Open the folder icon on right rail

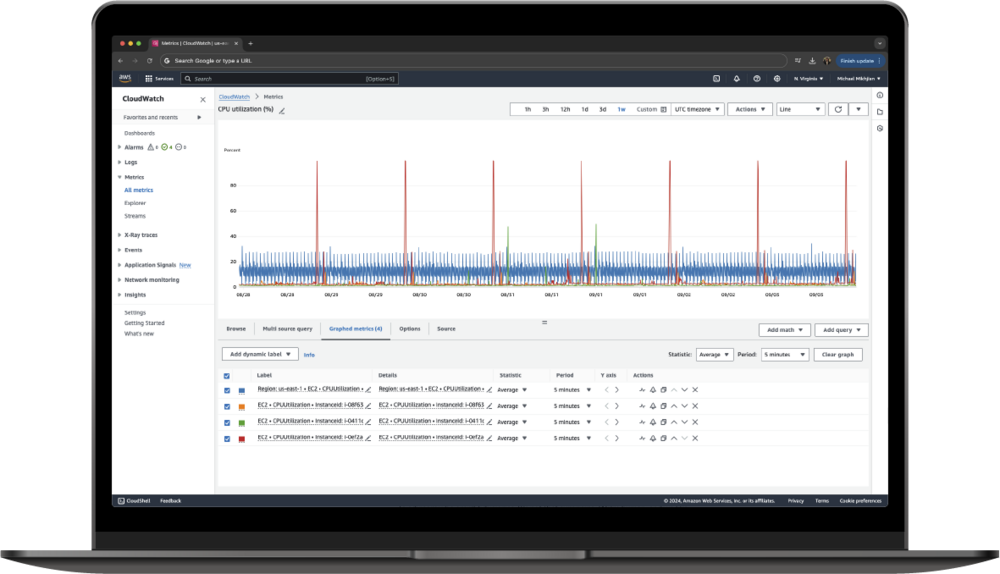click(879, 112)
